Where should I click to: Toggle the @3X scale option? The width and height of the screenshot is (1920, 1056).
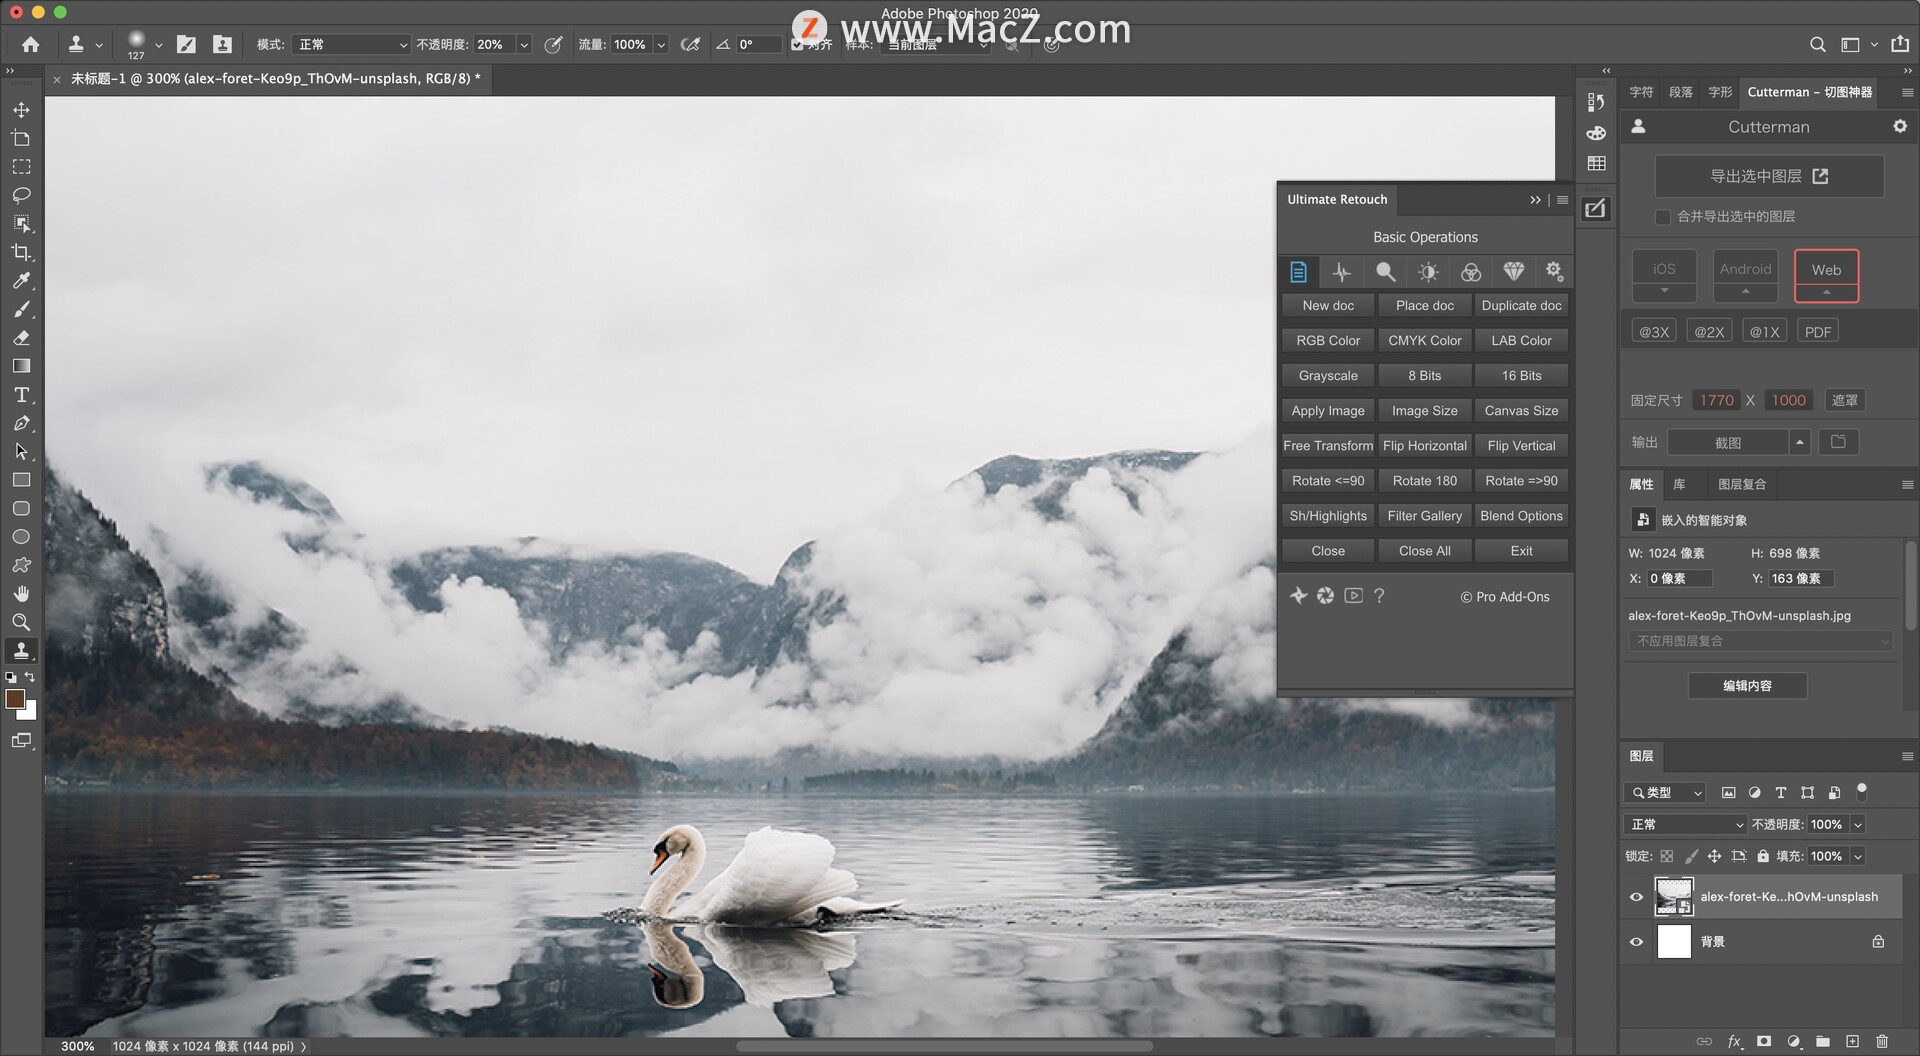(1654, 332)
